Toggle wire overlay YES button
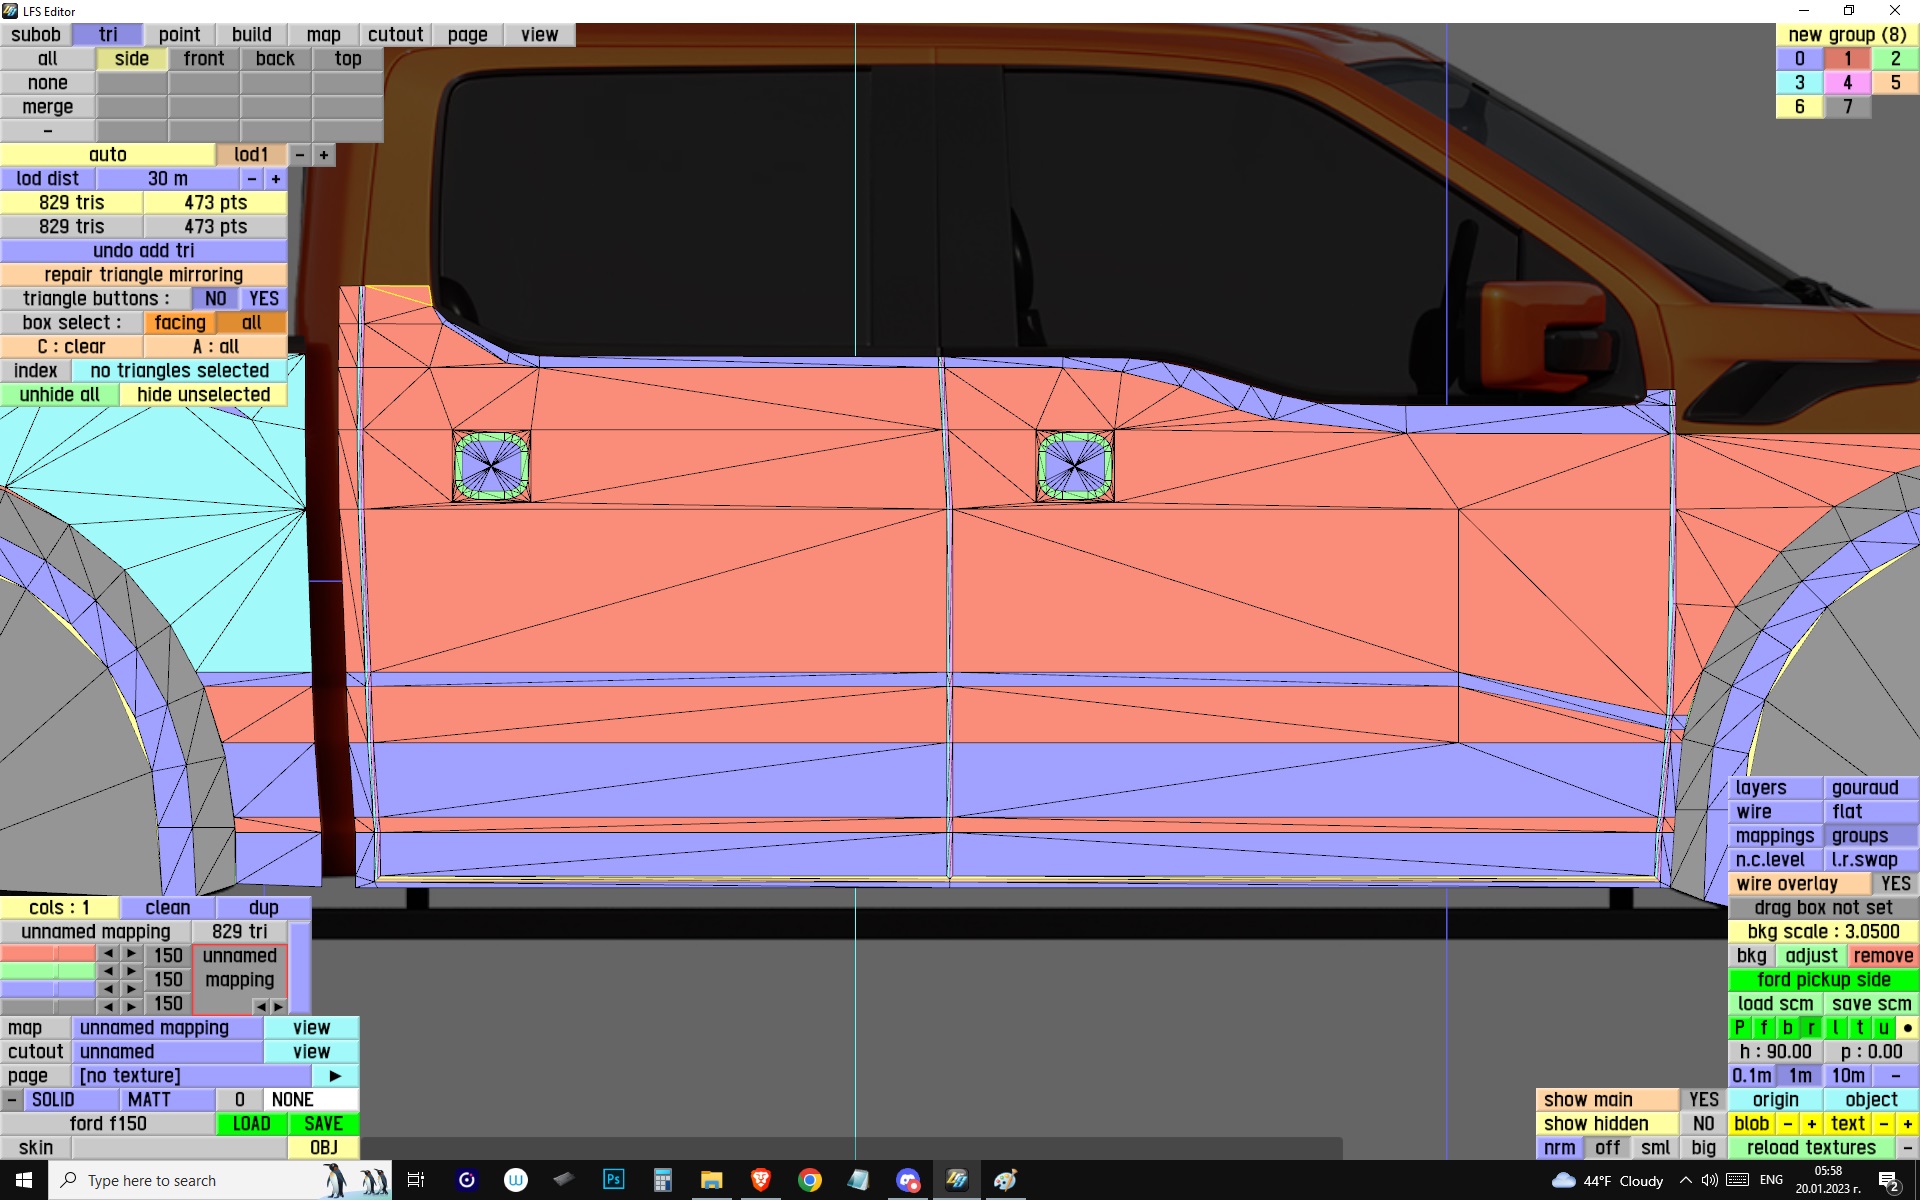The image size is (1920, 1200). pos(1894,884)
